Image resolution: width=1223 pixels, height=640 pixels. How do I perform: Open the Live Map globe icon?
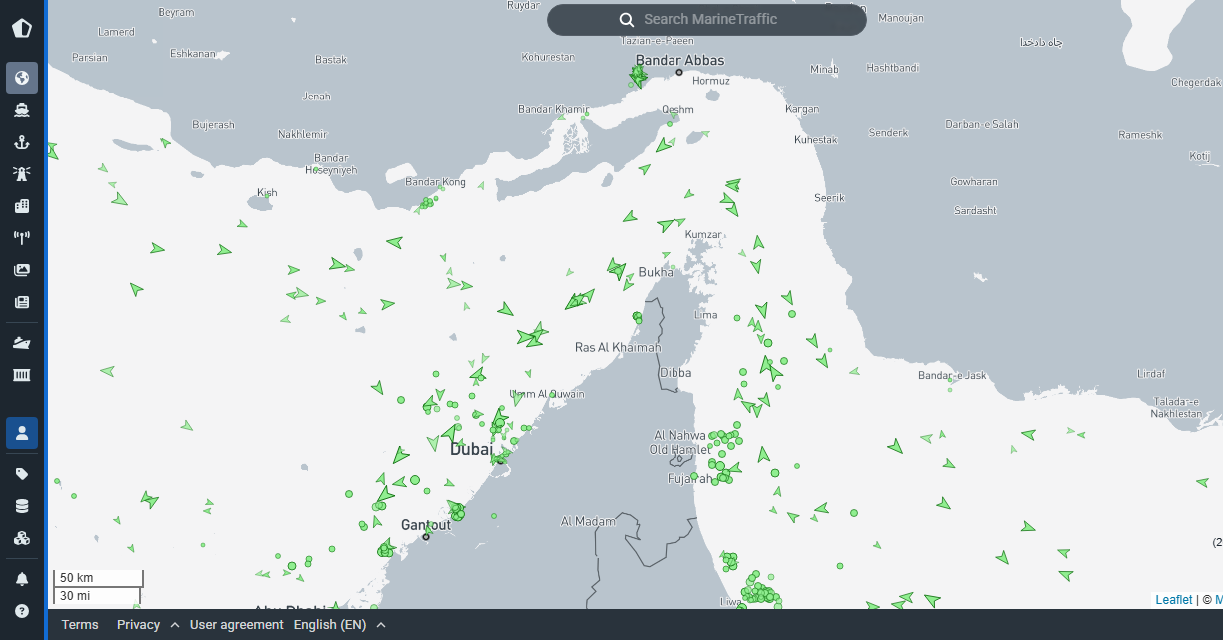click(22, 78)
